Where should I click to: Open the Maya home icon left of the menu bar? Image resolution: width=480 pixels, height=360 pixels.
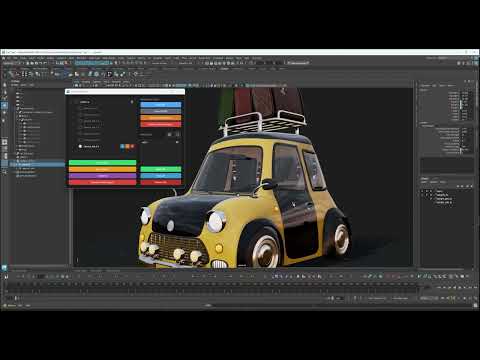[x=4, y=58]
